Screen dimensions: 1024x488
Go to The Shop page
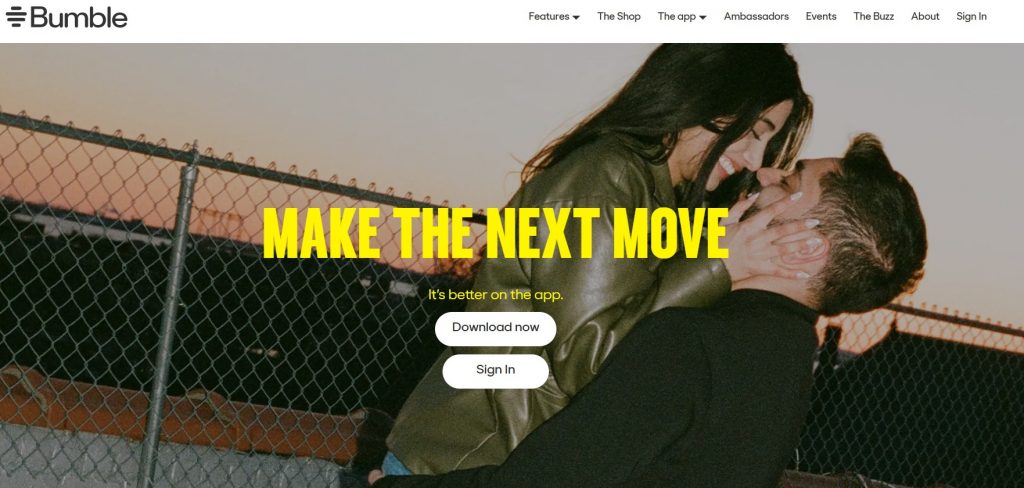pos(618,16)
